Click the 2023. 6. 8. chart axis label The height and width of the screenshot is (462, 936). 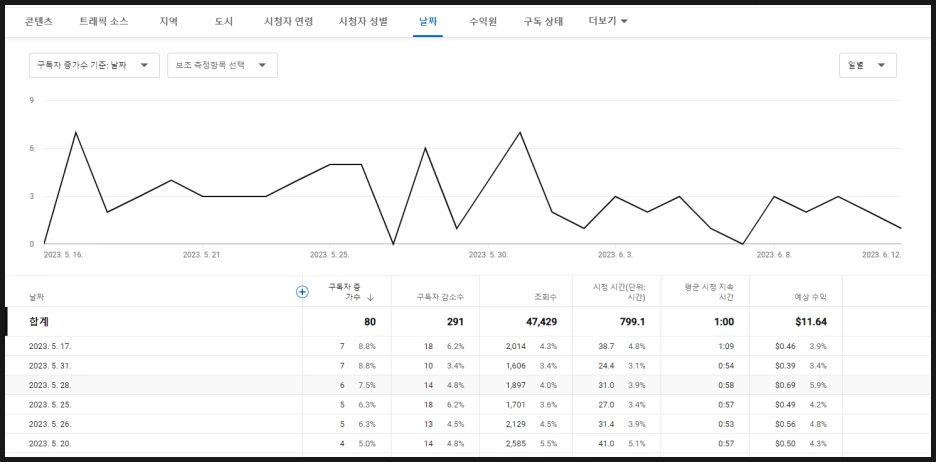pyautogui.click(x=774, y=254)
